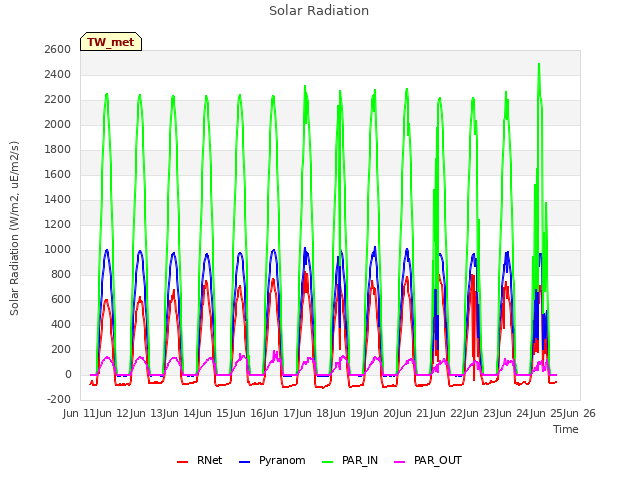The width and height of the screenshot is (640, 480).
Task: Toggle the PAR_IN legend entry
Action: pos(350,460)
